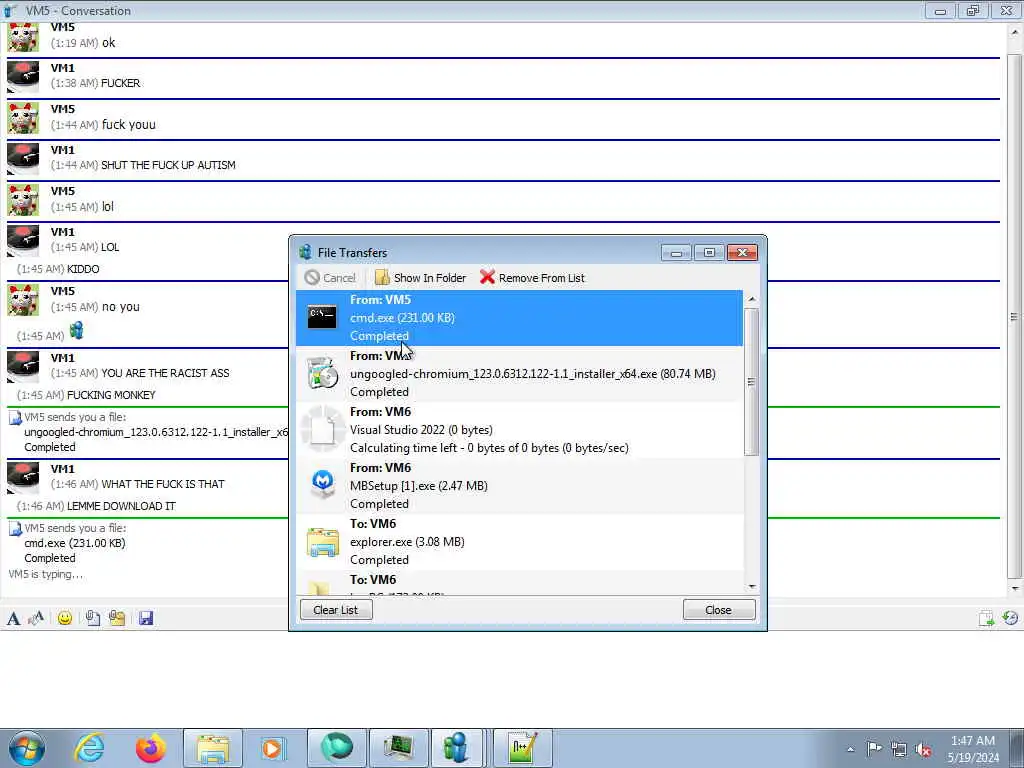Click File Transfers list scroll-down arrow
Image resolution: width=1024 pixels, height=768 pixels.
click(x=752, y=586)
